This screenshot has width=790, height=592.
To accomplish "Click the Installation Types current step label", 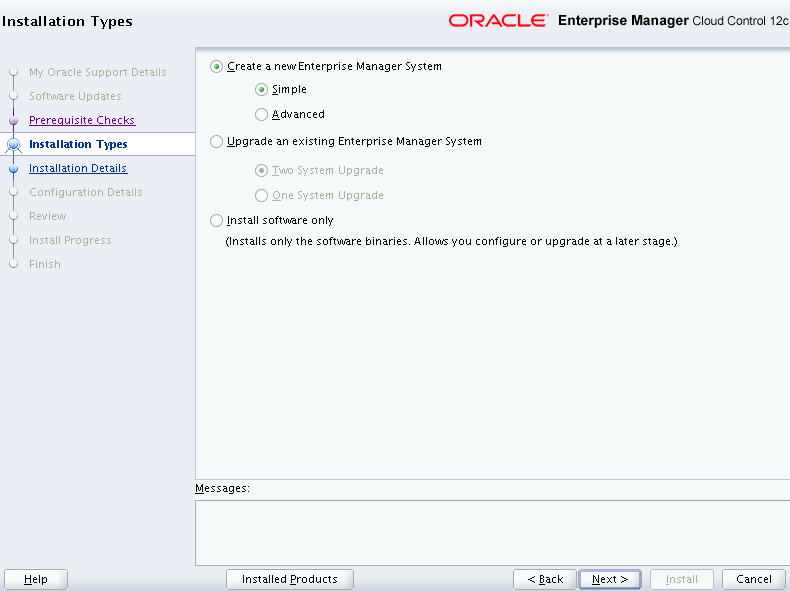I will [78, 144].
